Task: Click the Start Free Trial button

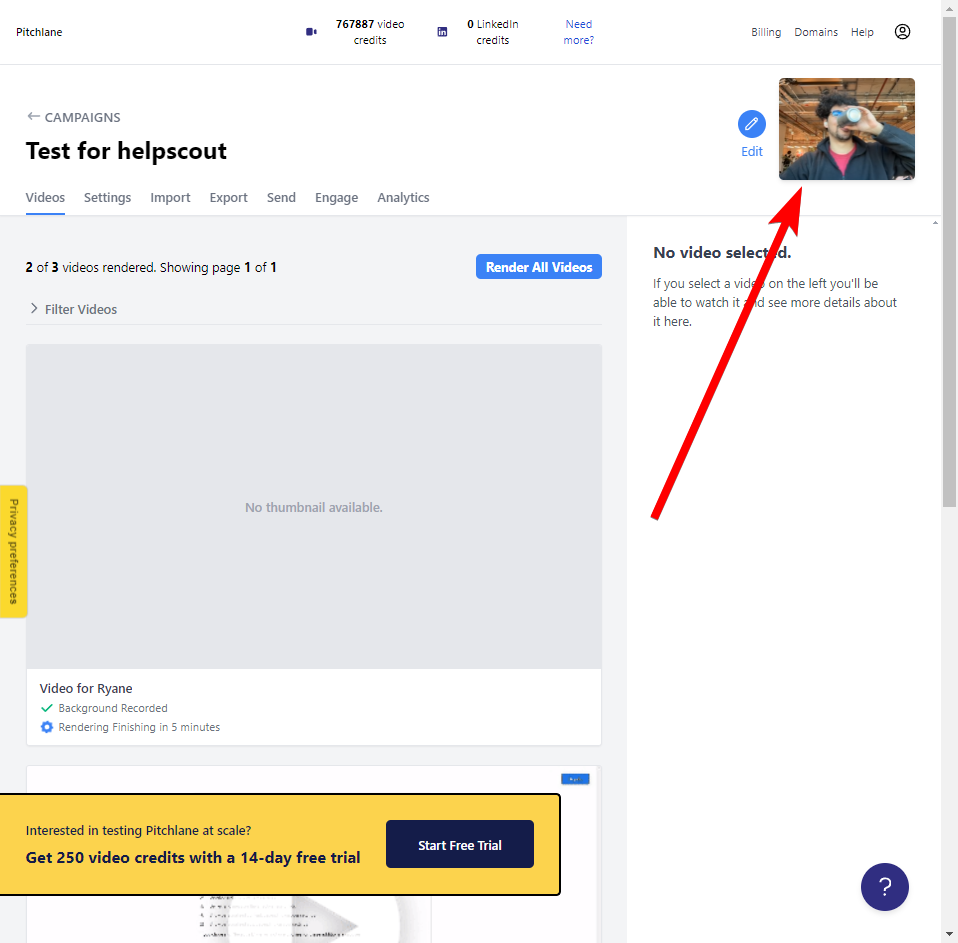Action: 460,844
